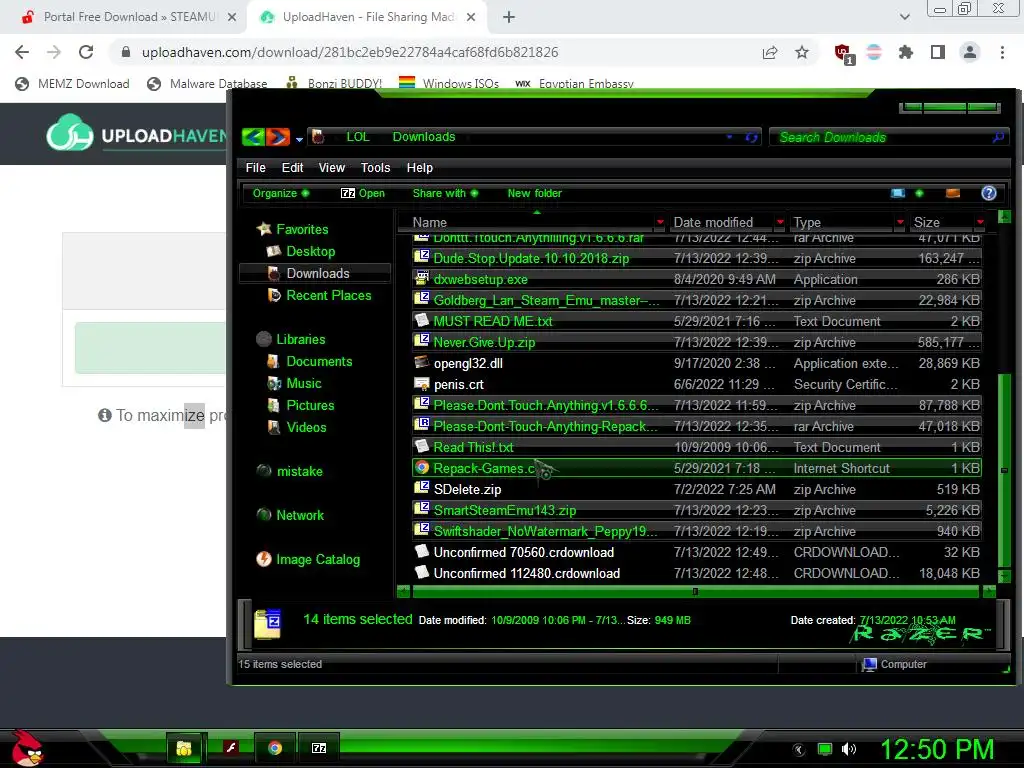Select MUST READ ME.txt file
Image resolution: width=1024 pixels, height=768 pixels.
click(x=493, y=321)
